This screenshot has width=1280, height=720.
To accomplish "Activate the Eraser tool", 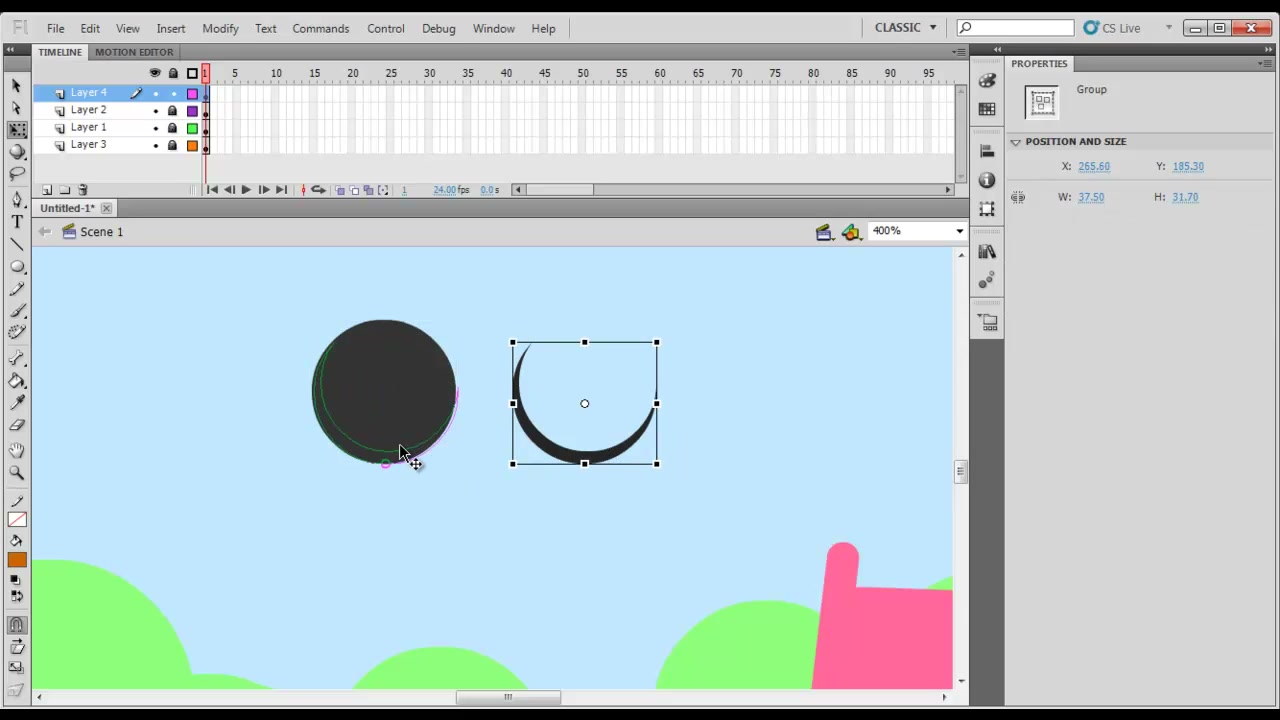I will 17,425.
